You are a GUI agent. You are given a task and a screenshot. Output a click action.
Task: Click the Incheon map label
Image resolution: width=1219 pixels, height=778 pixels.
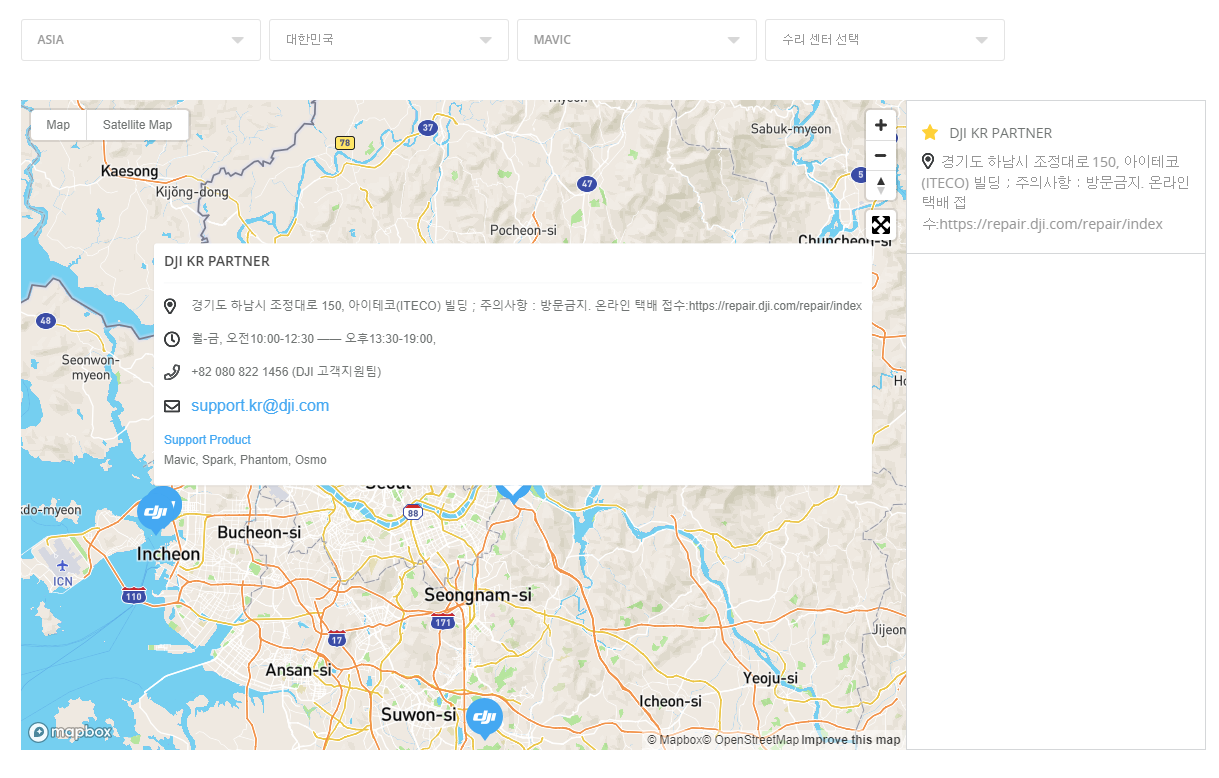[x=168, y=554]
